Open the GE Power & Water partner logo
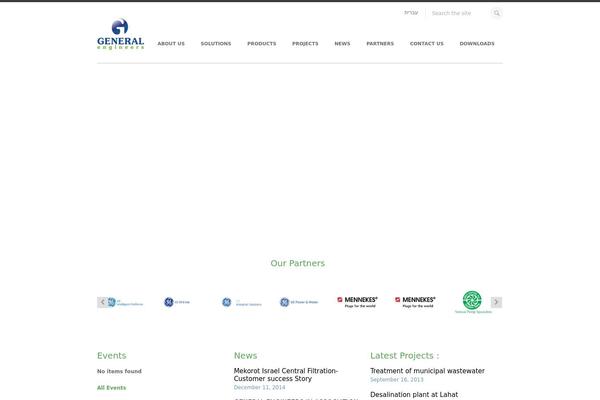 pos(299,302)
